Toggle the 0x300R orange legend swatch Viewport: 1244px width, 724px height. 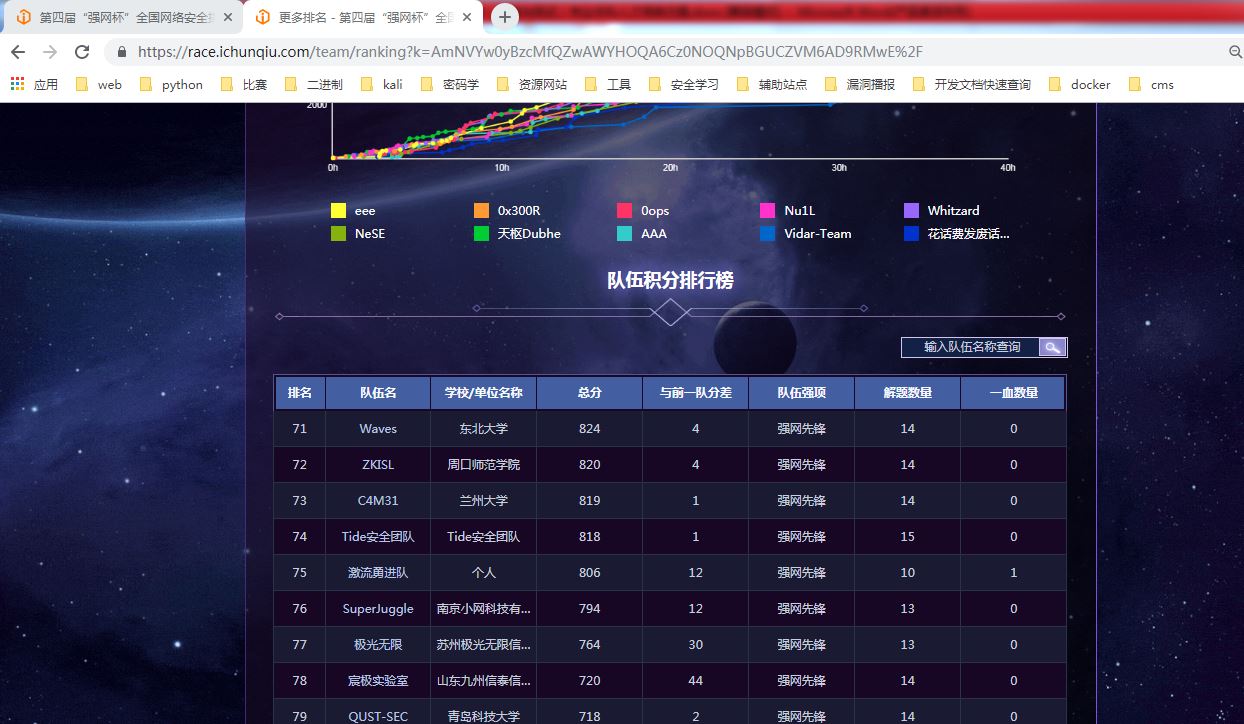pyautogui.click(x=481, y=211)
